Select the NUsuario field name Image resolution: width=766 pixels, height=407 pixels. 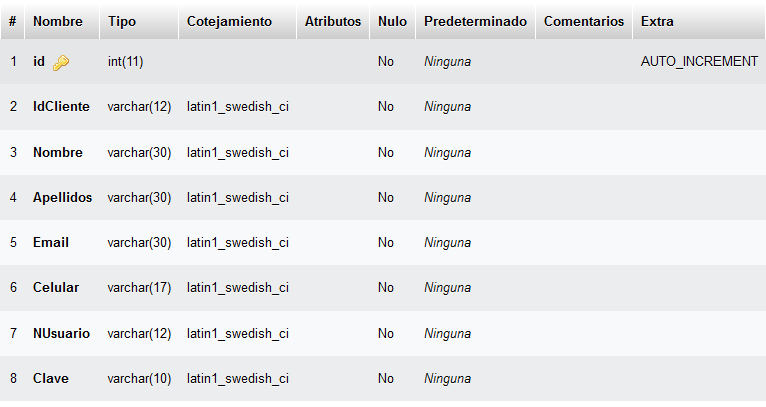point(61,333)
